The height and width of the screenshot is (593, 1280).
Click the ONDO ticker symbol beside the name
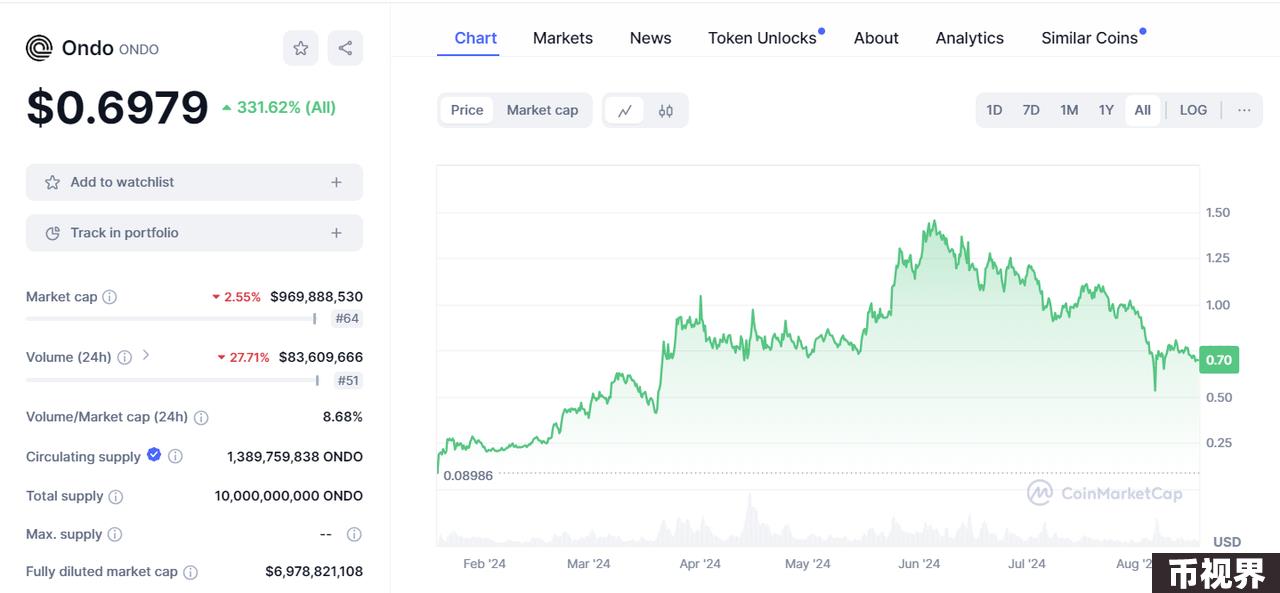[139, 49]
